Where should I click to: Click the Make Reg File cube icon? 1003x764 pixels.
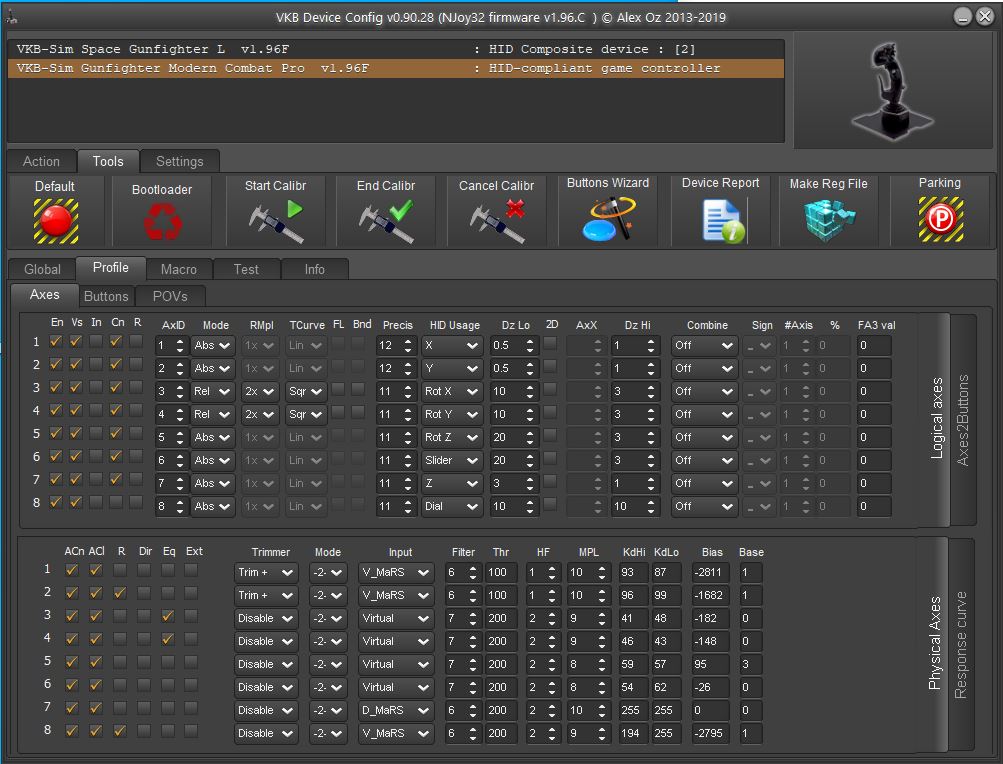tap(829, 219)
